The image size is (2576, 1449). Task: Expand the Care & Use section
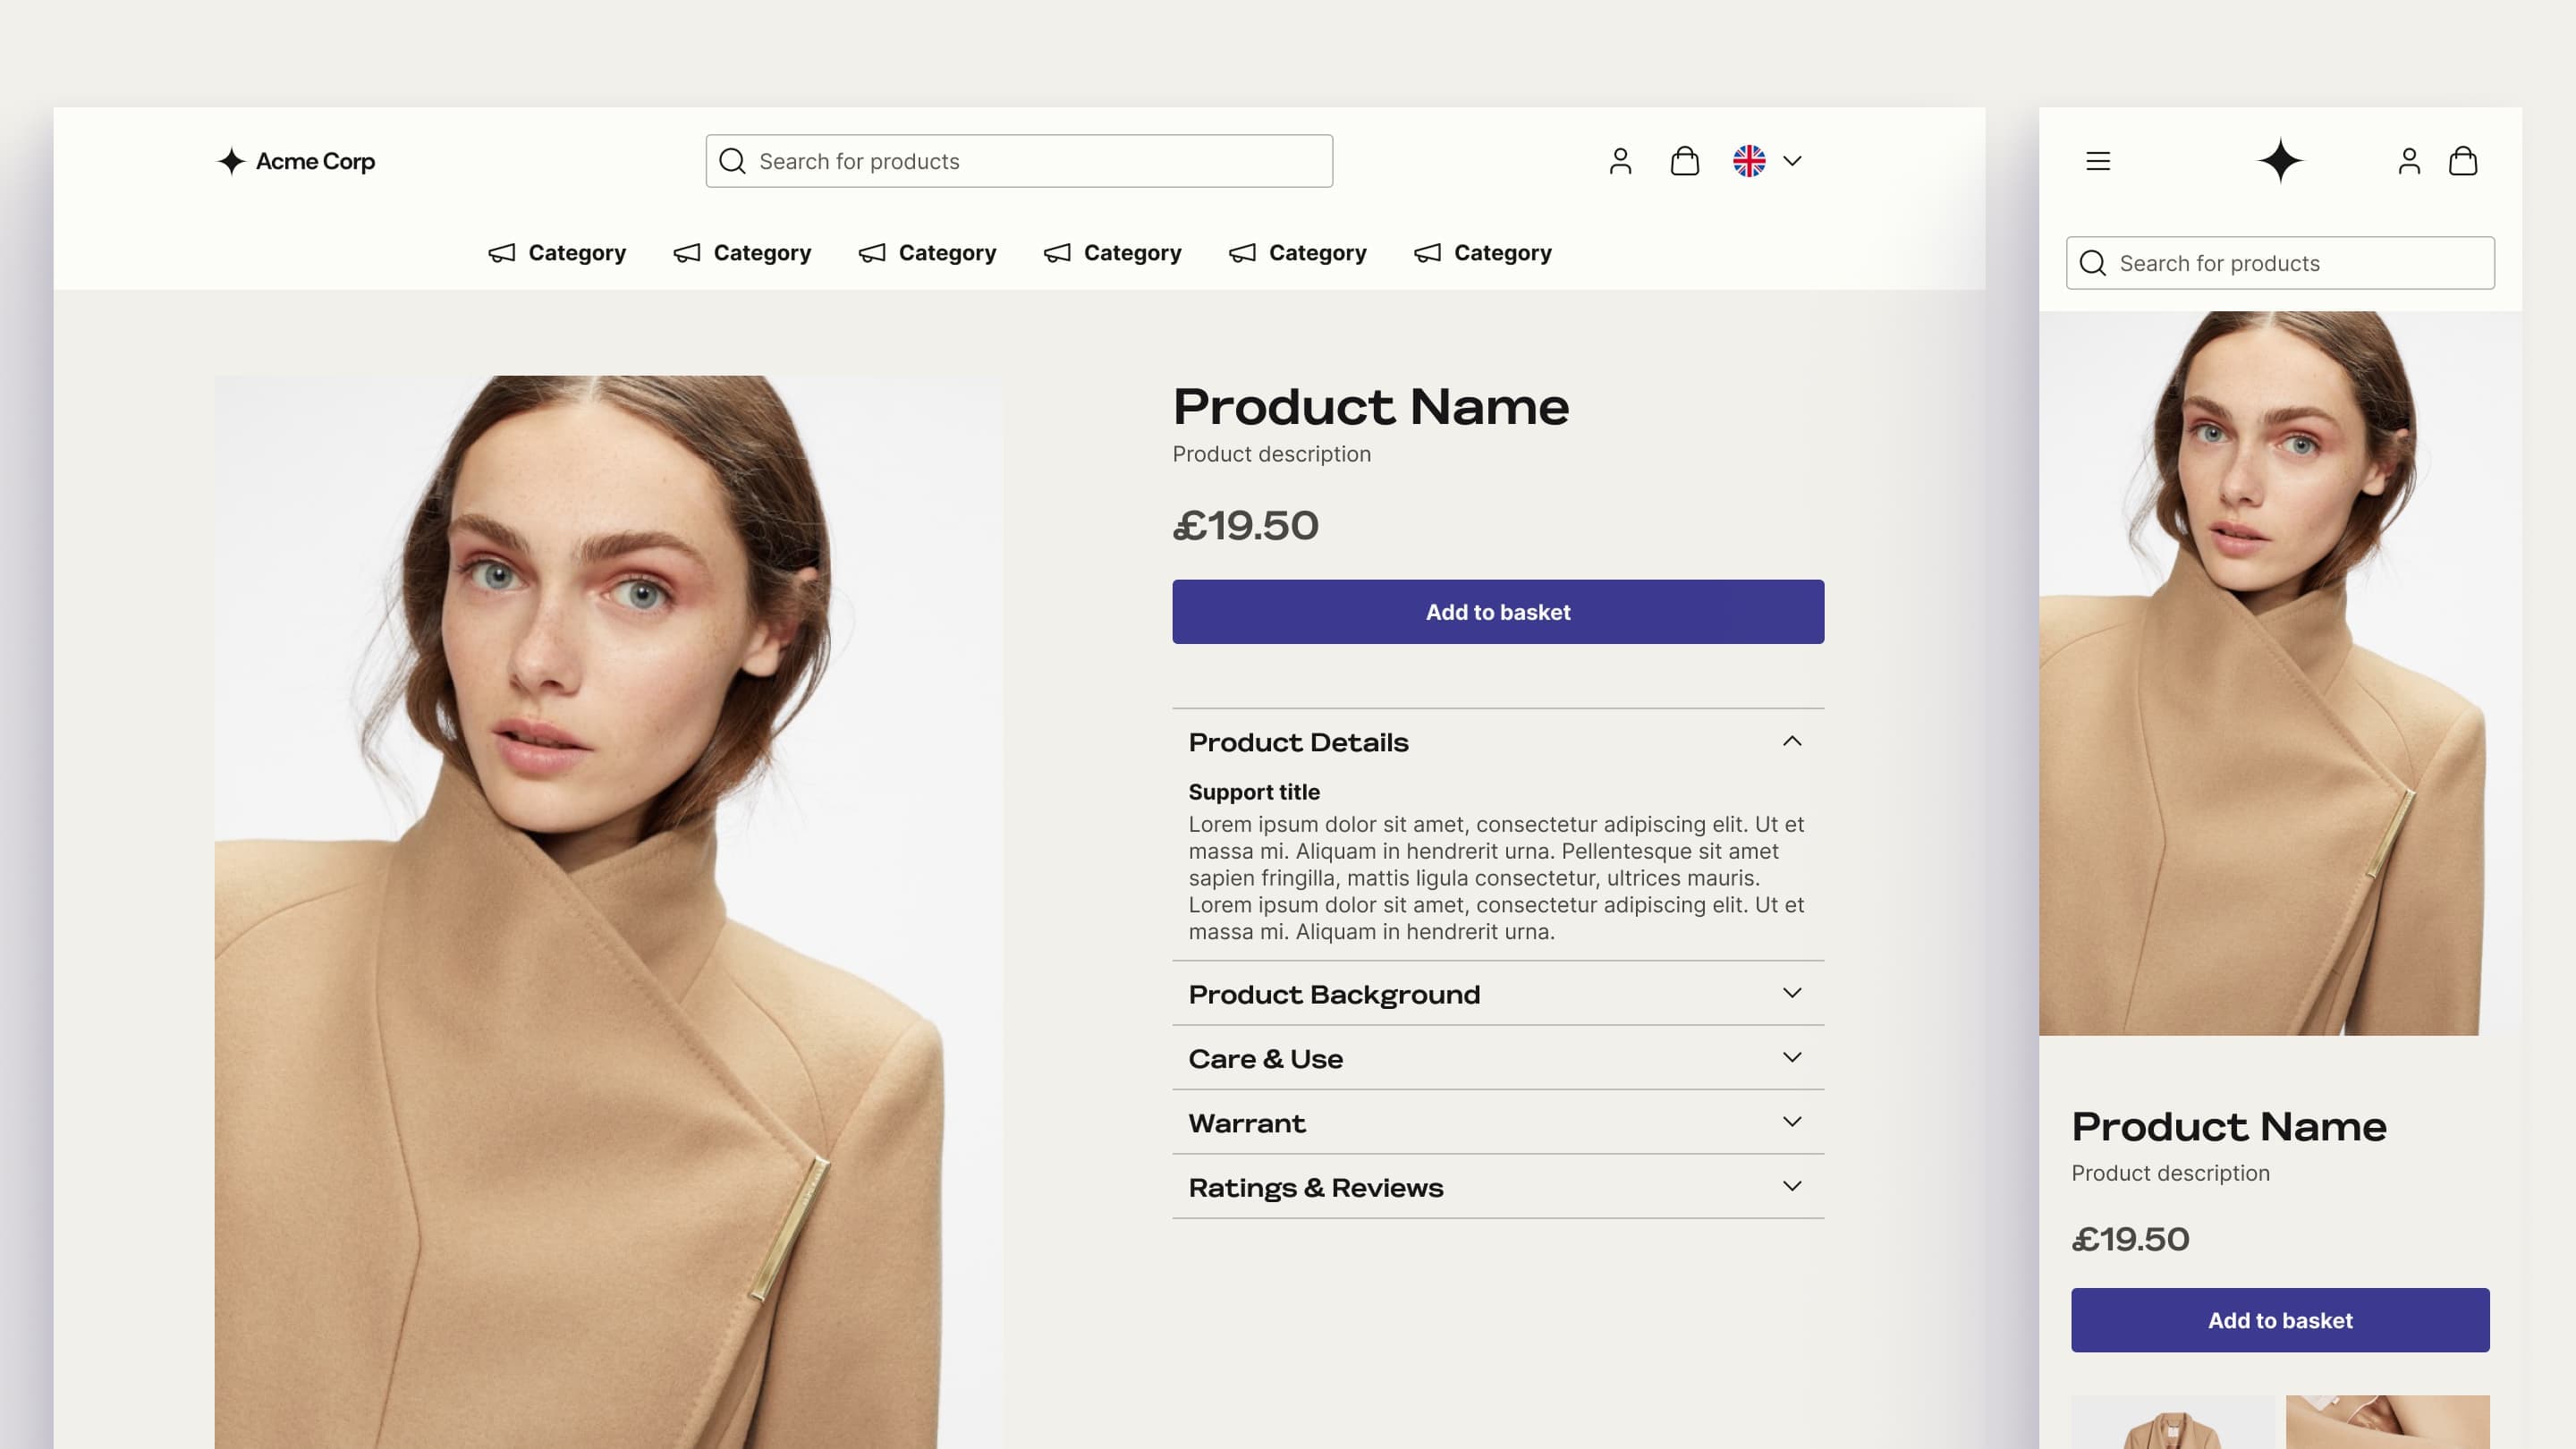[x=1791, y=1057]
